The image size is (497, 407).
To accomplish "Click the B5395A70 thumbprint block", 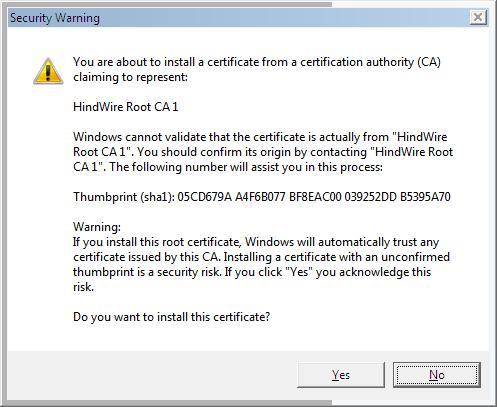I will pyautogui.click(x=425, y=197).
